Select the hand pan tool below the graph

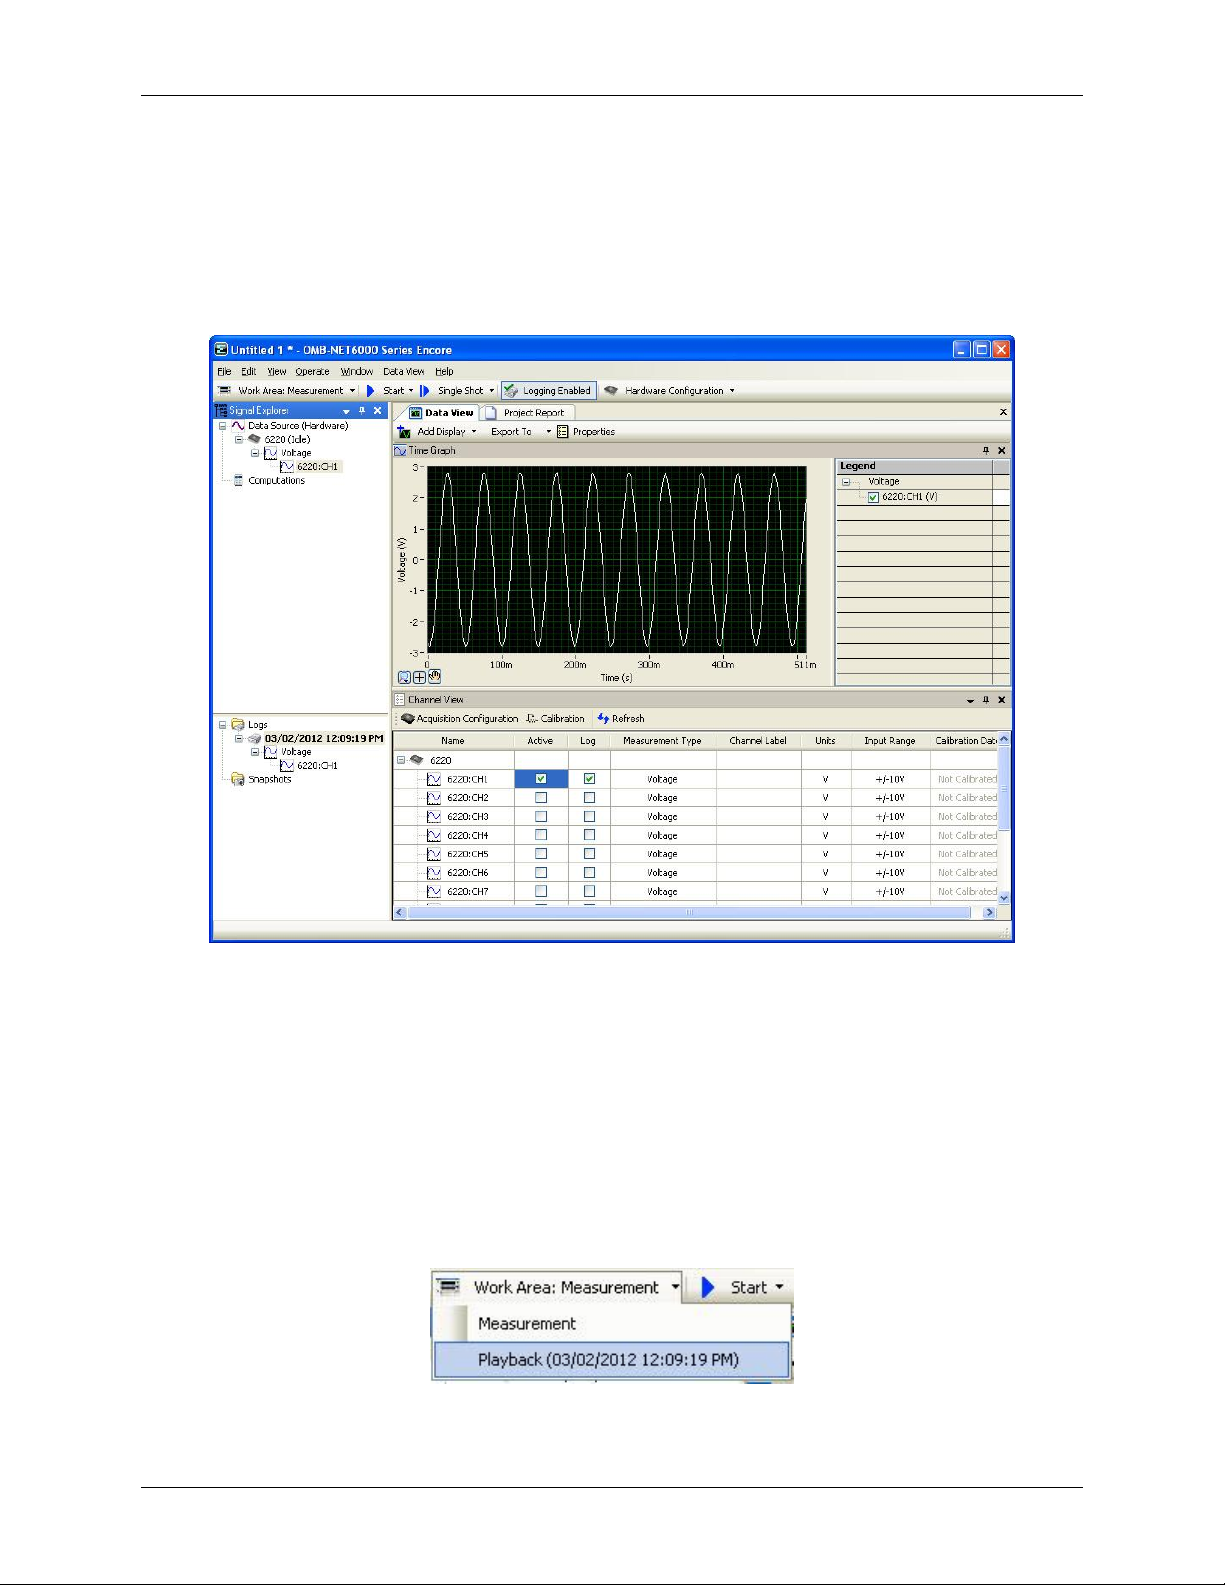coord(434,677)
